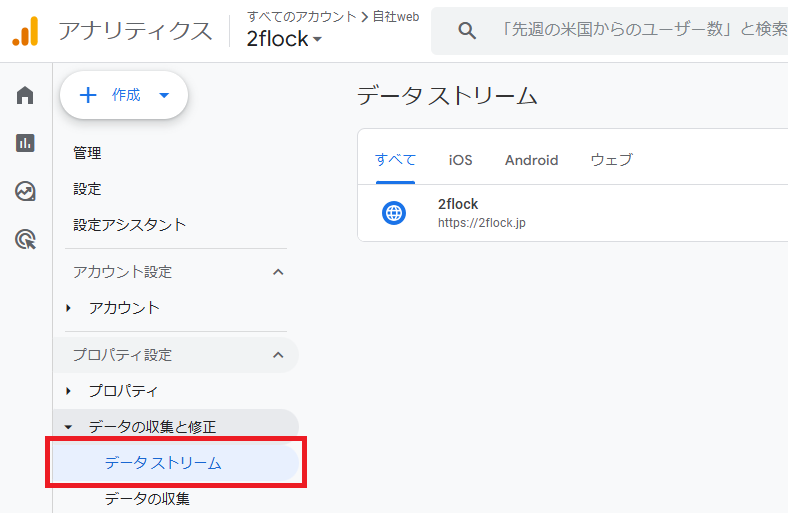Click the Google Analytics logo
The height and width of the screenshot is (513, 788).
tap(25, 31)
